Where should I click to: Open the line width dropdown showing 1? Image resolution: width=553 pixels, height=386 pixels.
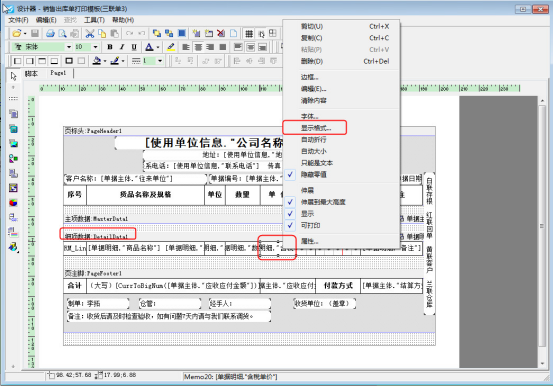(160, 61)
